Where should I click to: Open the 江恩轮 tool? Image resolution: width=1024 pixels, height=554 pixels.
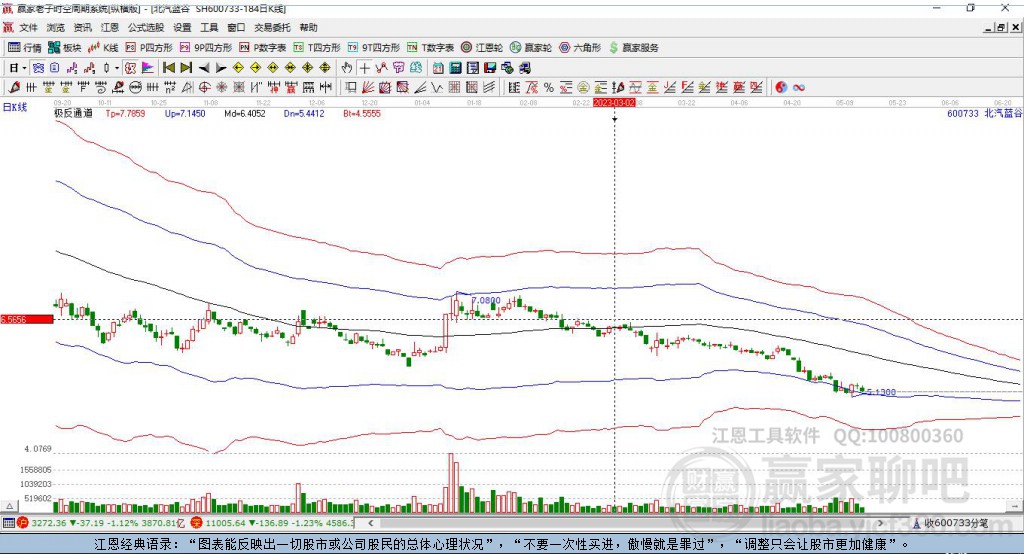(482, 48)
